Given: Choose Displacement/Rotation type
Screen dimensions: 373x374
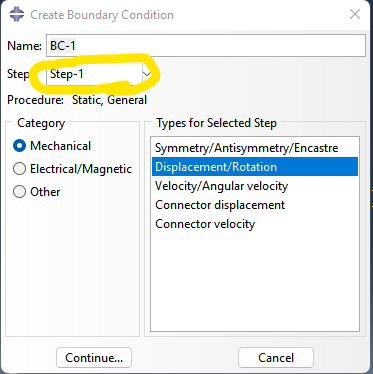Looking at the screenshot, I should click(255, 167).
